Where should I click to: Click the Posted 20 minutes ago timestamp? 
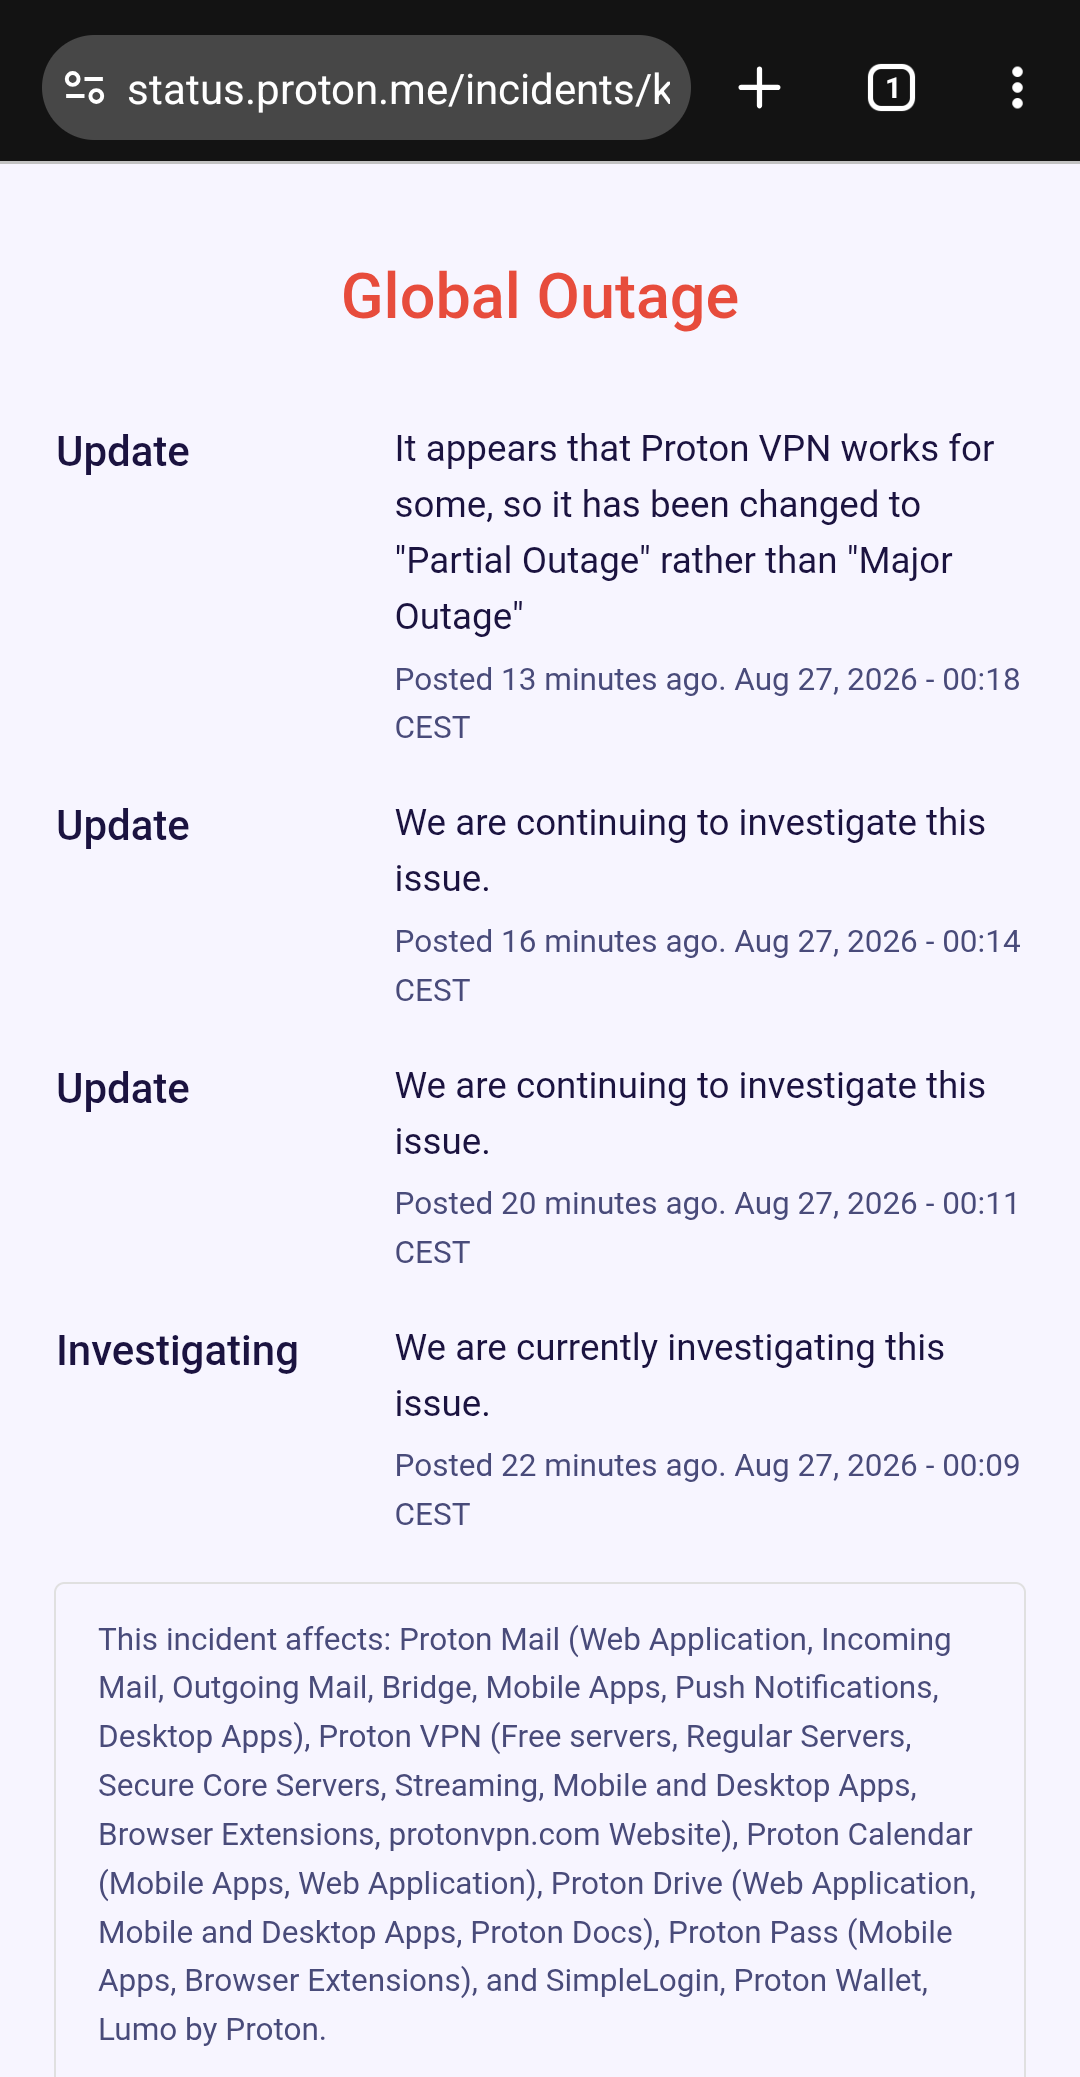pyautogui.click(x=707, y=1227)
